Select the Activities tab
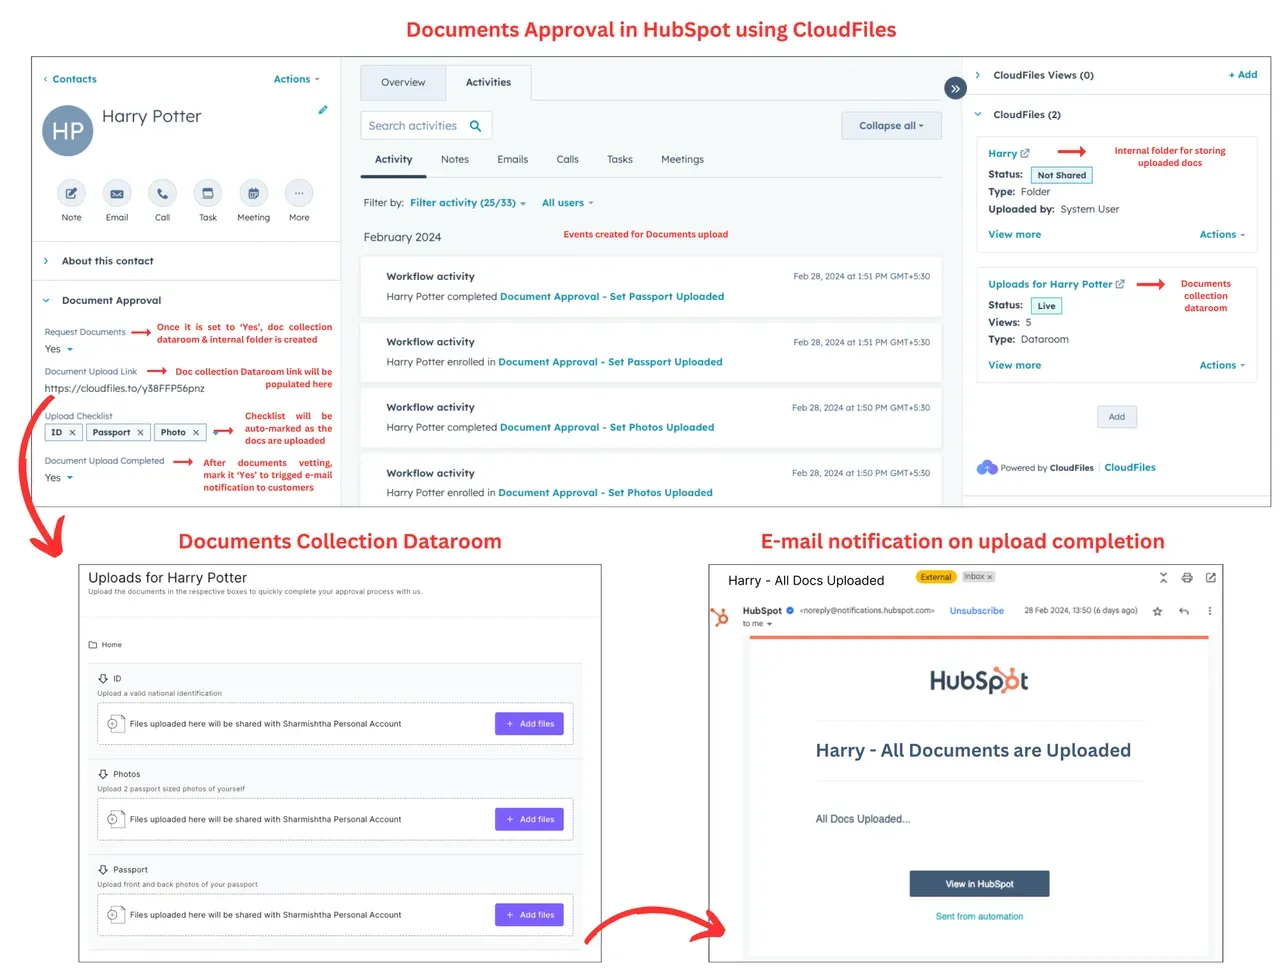Image resolution: width=1280 pixels, height=980 pixels. tap(488, 82)
